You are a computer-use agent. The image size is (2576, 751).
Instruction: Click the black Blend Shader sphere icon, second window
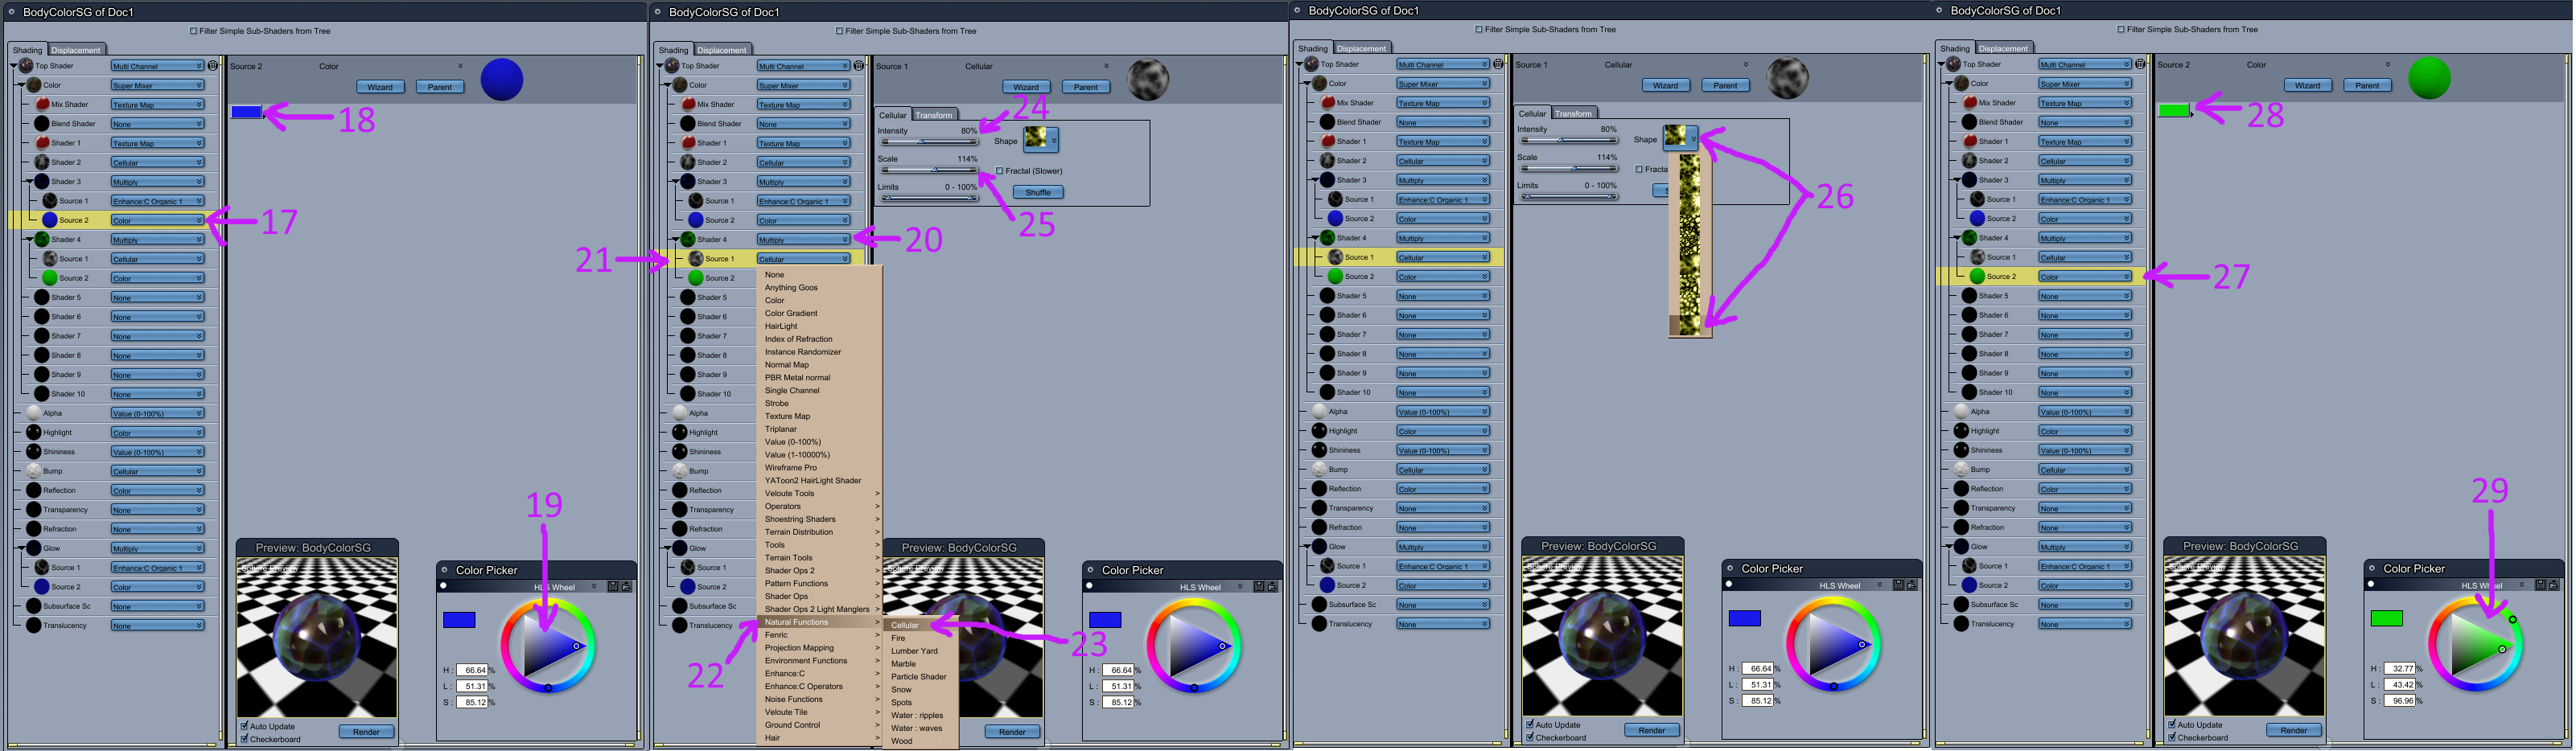coord(688,124)
